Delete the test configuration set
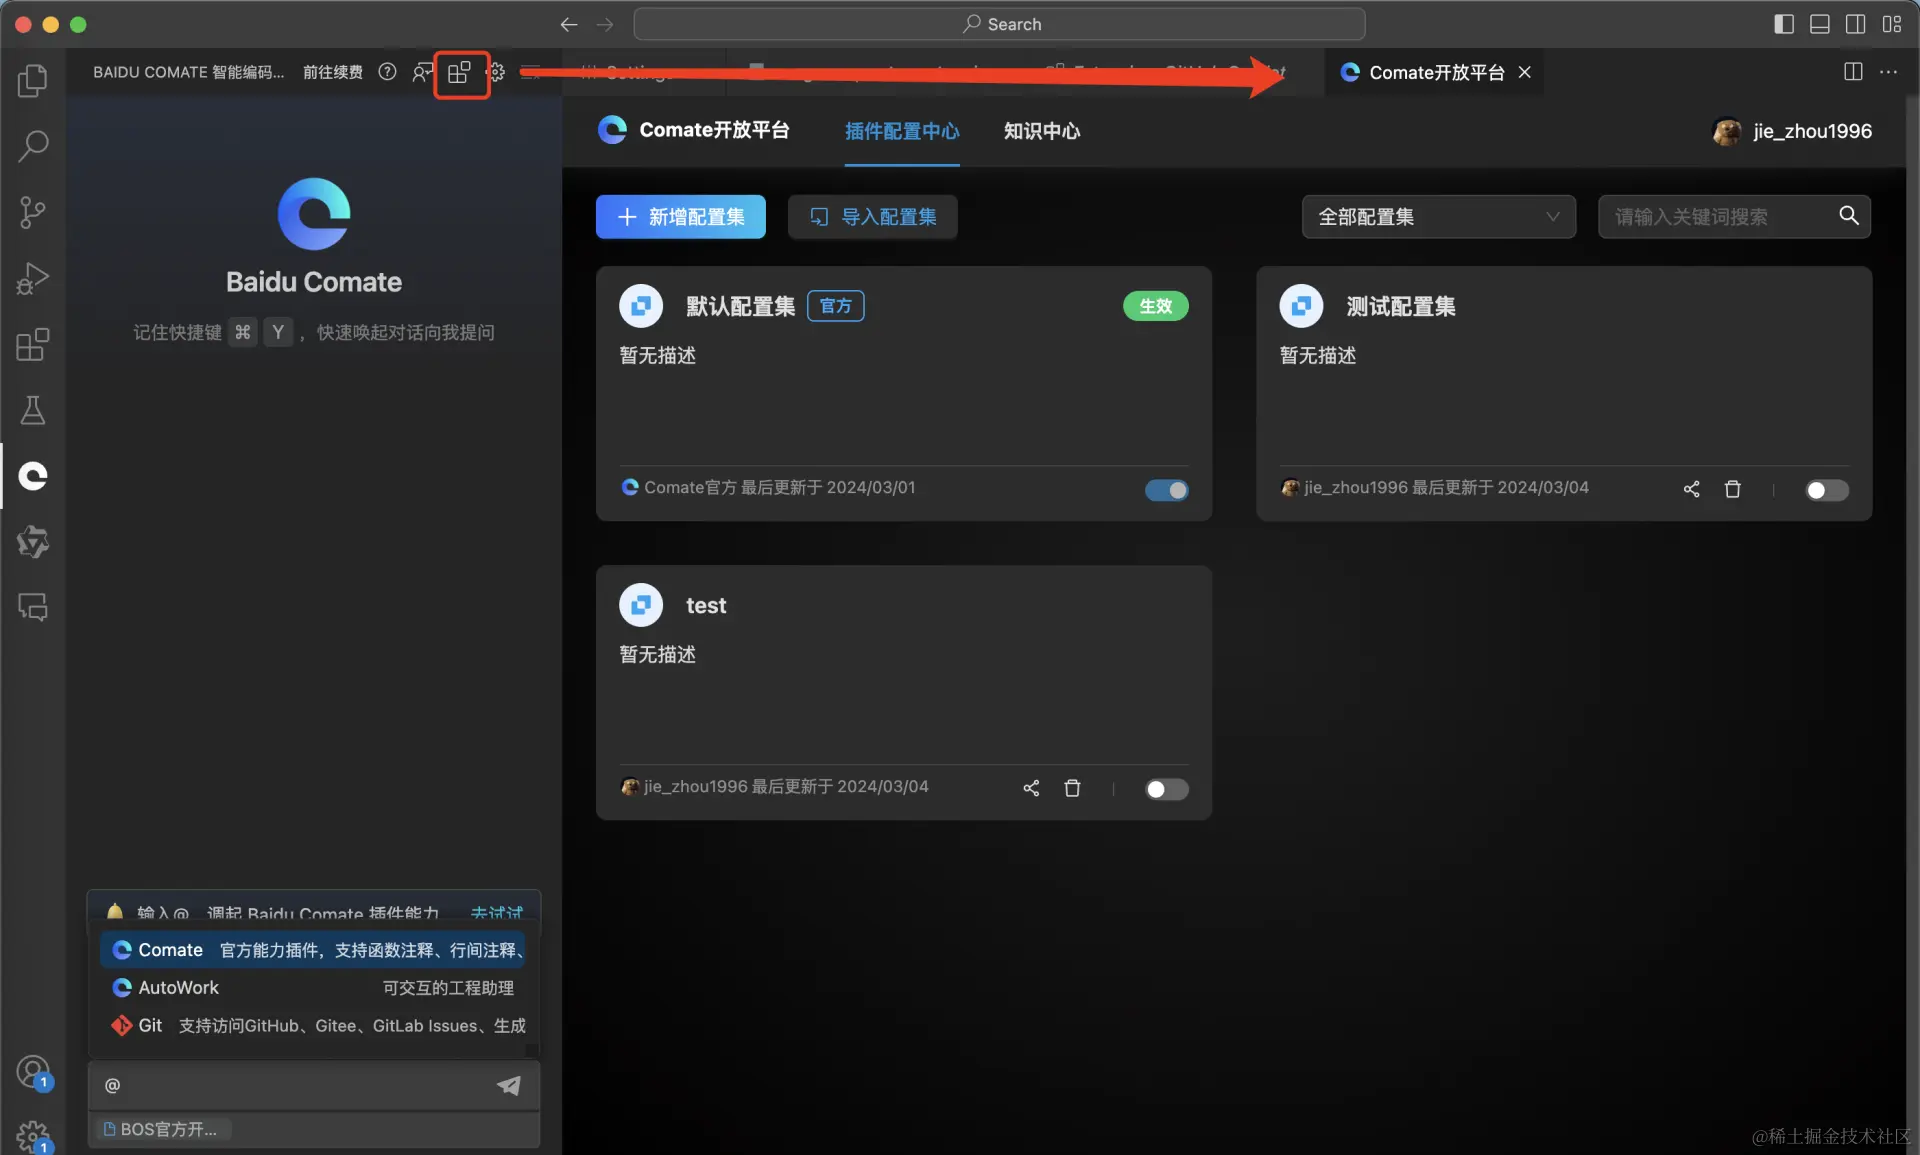 1072,788
